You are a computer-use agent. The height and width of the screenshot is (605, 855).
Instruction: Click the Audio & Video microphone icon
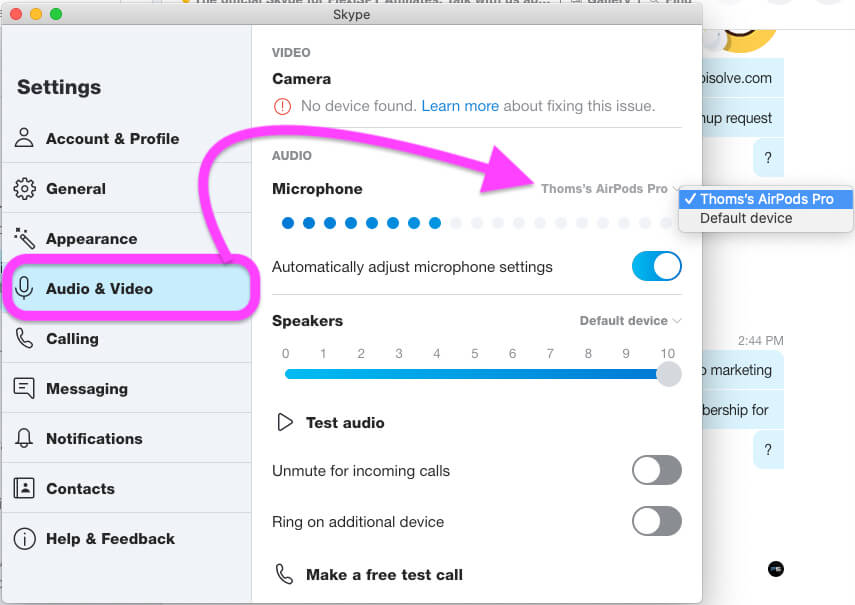(x=24, y=288)
